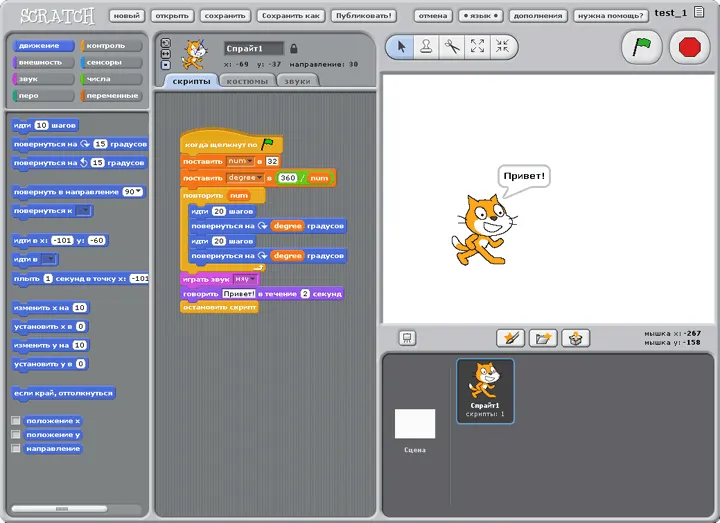Click the green flag start button
This screenshot has width=720, height=523.
pyautogui.click(x=641, y=47)
